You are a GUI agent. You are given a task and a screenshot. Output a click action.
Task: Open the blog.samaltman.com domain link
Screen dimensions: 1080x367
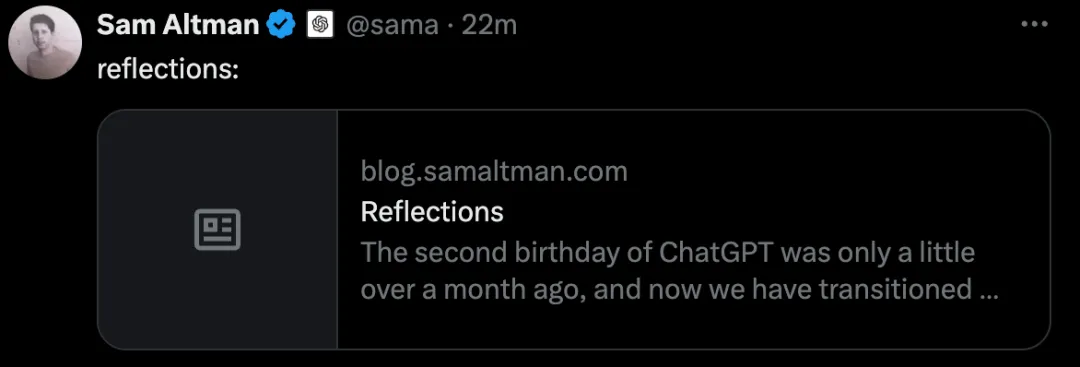[494, 171]
